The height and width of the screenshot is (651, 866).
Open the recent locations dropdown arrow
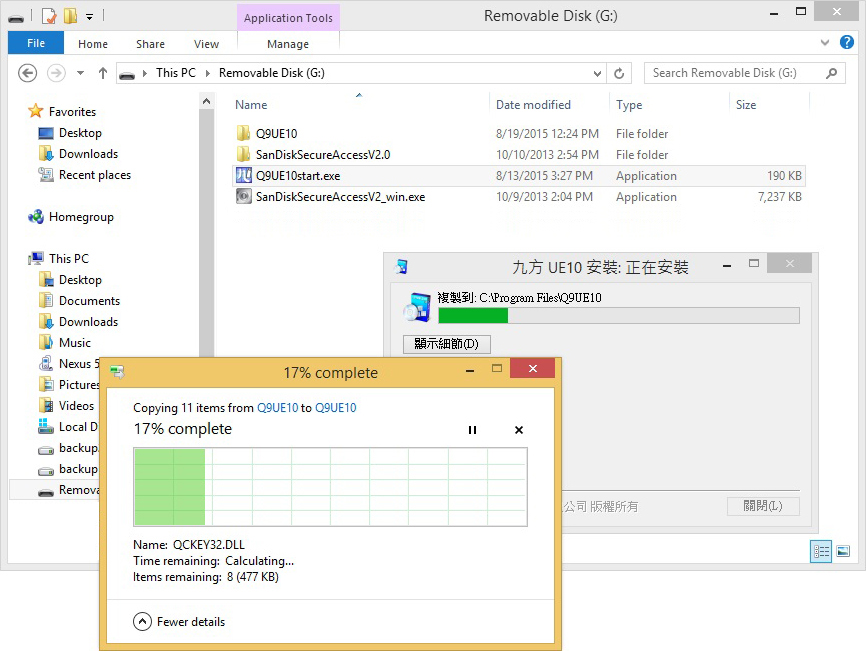point(81,73)
